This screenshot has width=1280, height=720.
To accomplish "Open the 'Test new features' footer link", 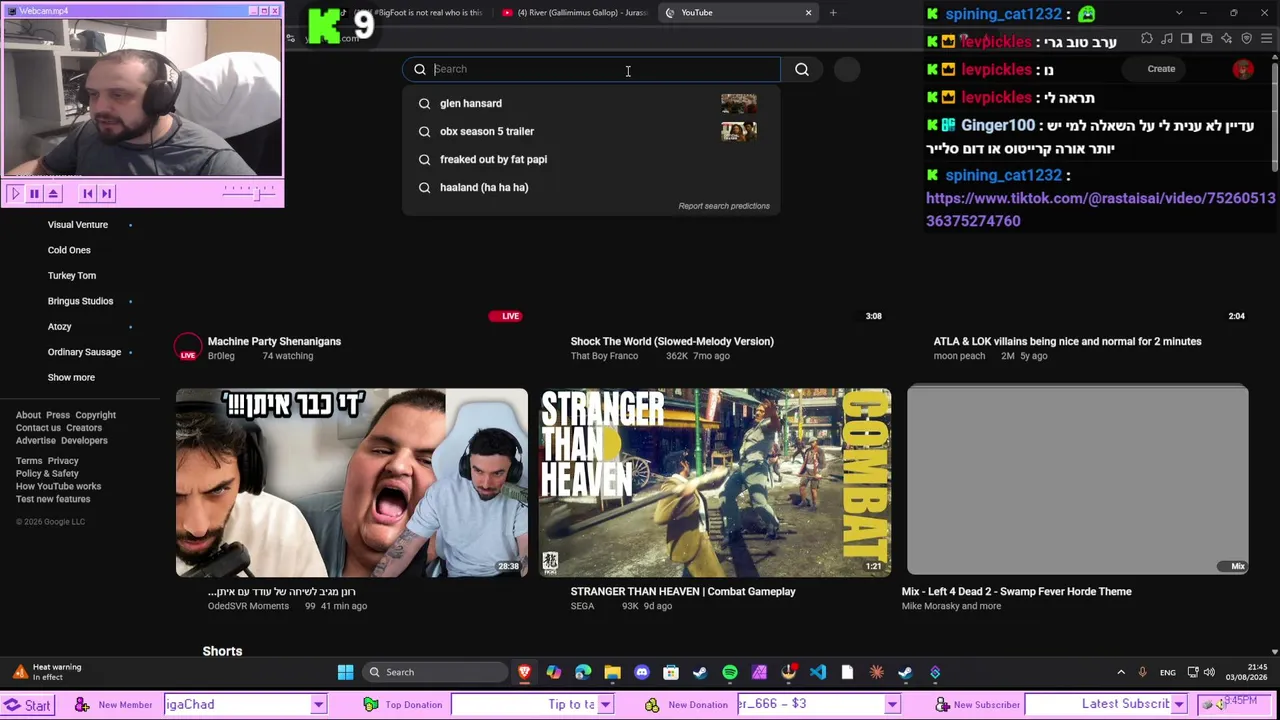I will click(53, 499).
